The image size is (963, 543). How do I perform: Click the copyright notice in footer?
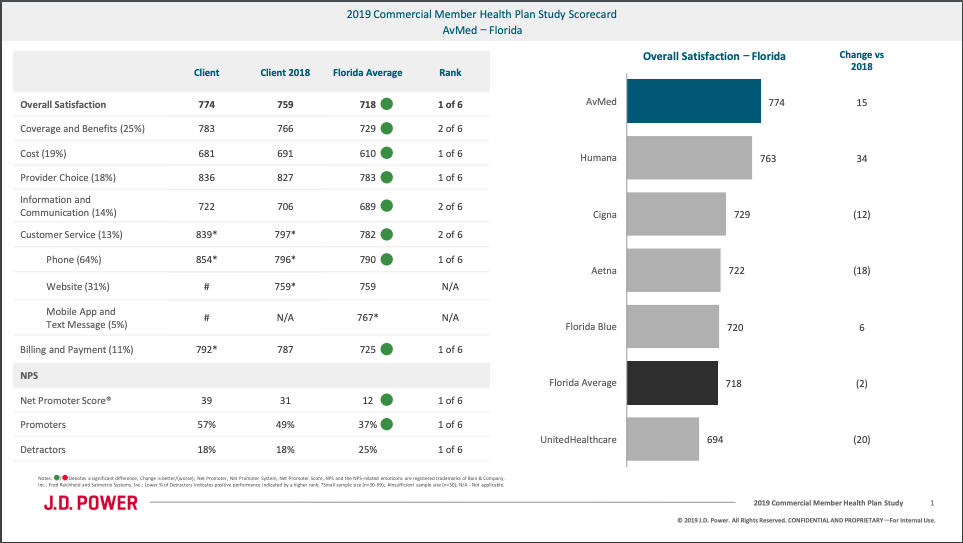click(x=806, y=520)
